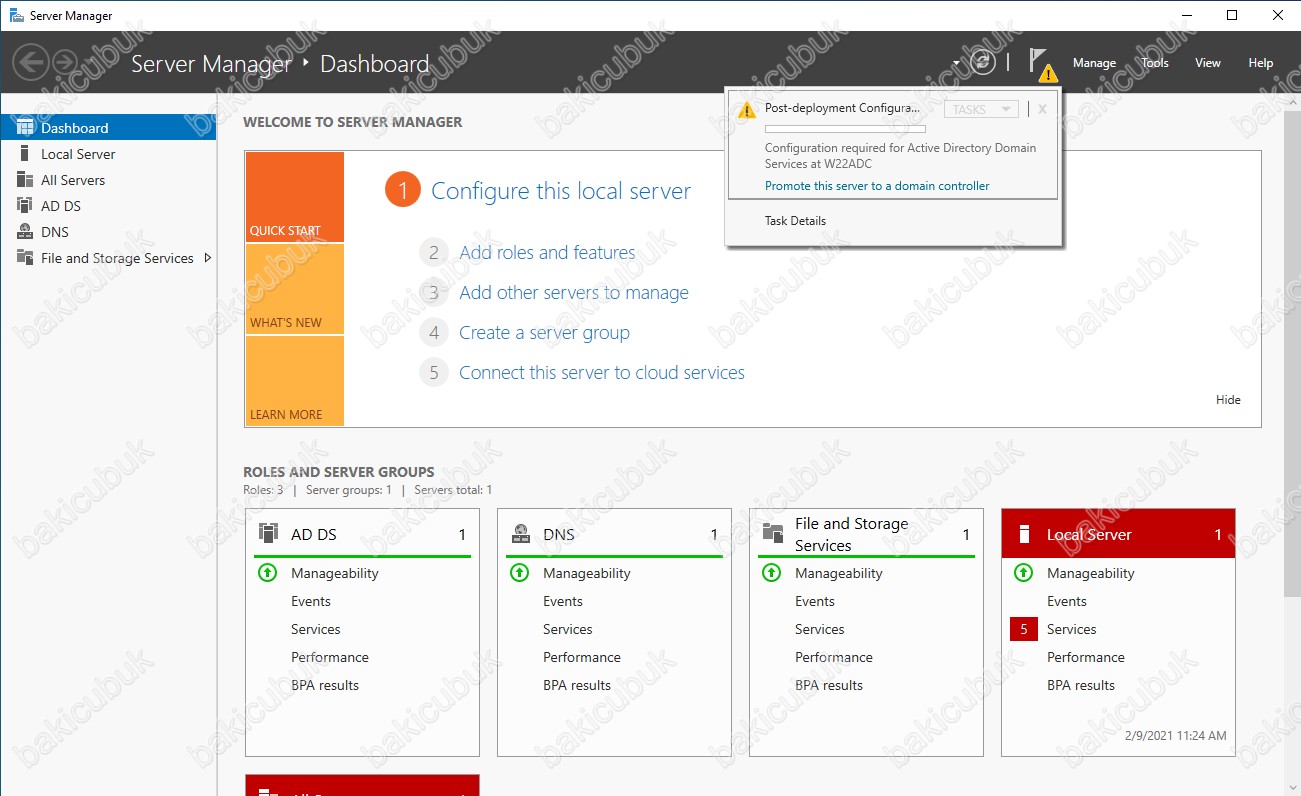The height and width of the screenshot is (796, 1301).
Task: Click Connect this server to cloud services
Action: 602,373
